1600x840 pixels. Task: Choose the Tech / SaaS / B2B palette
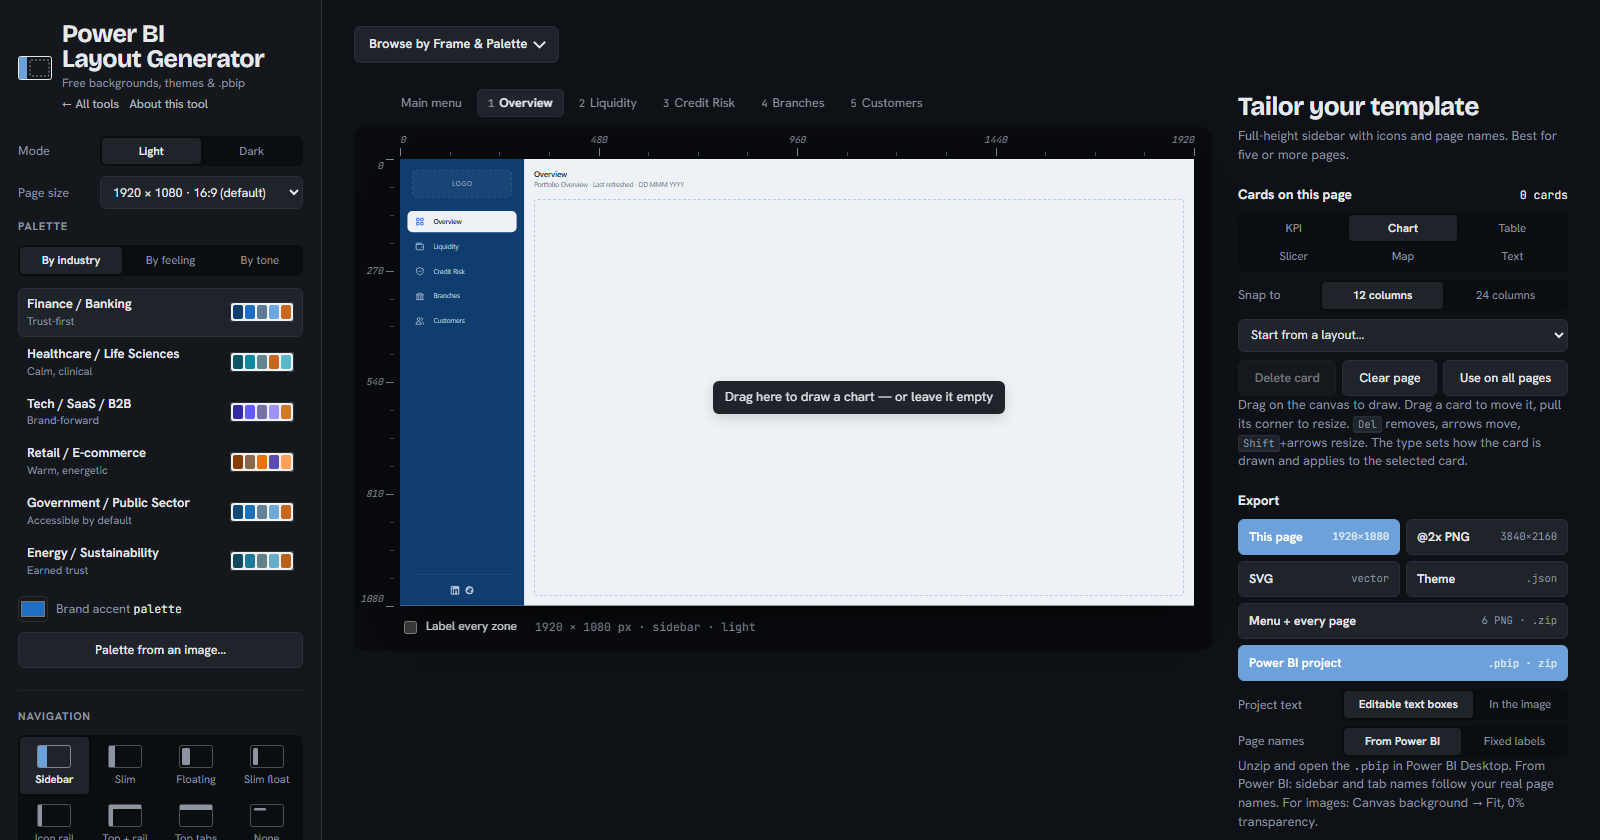pos(160,412)
